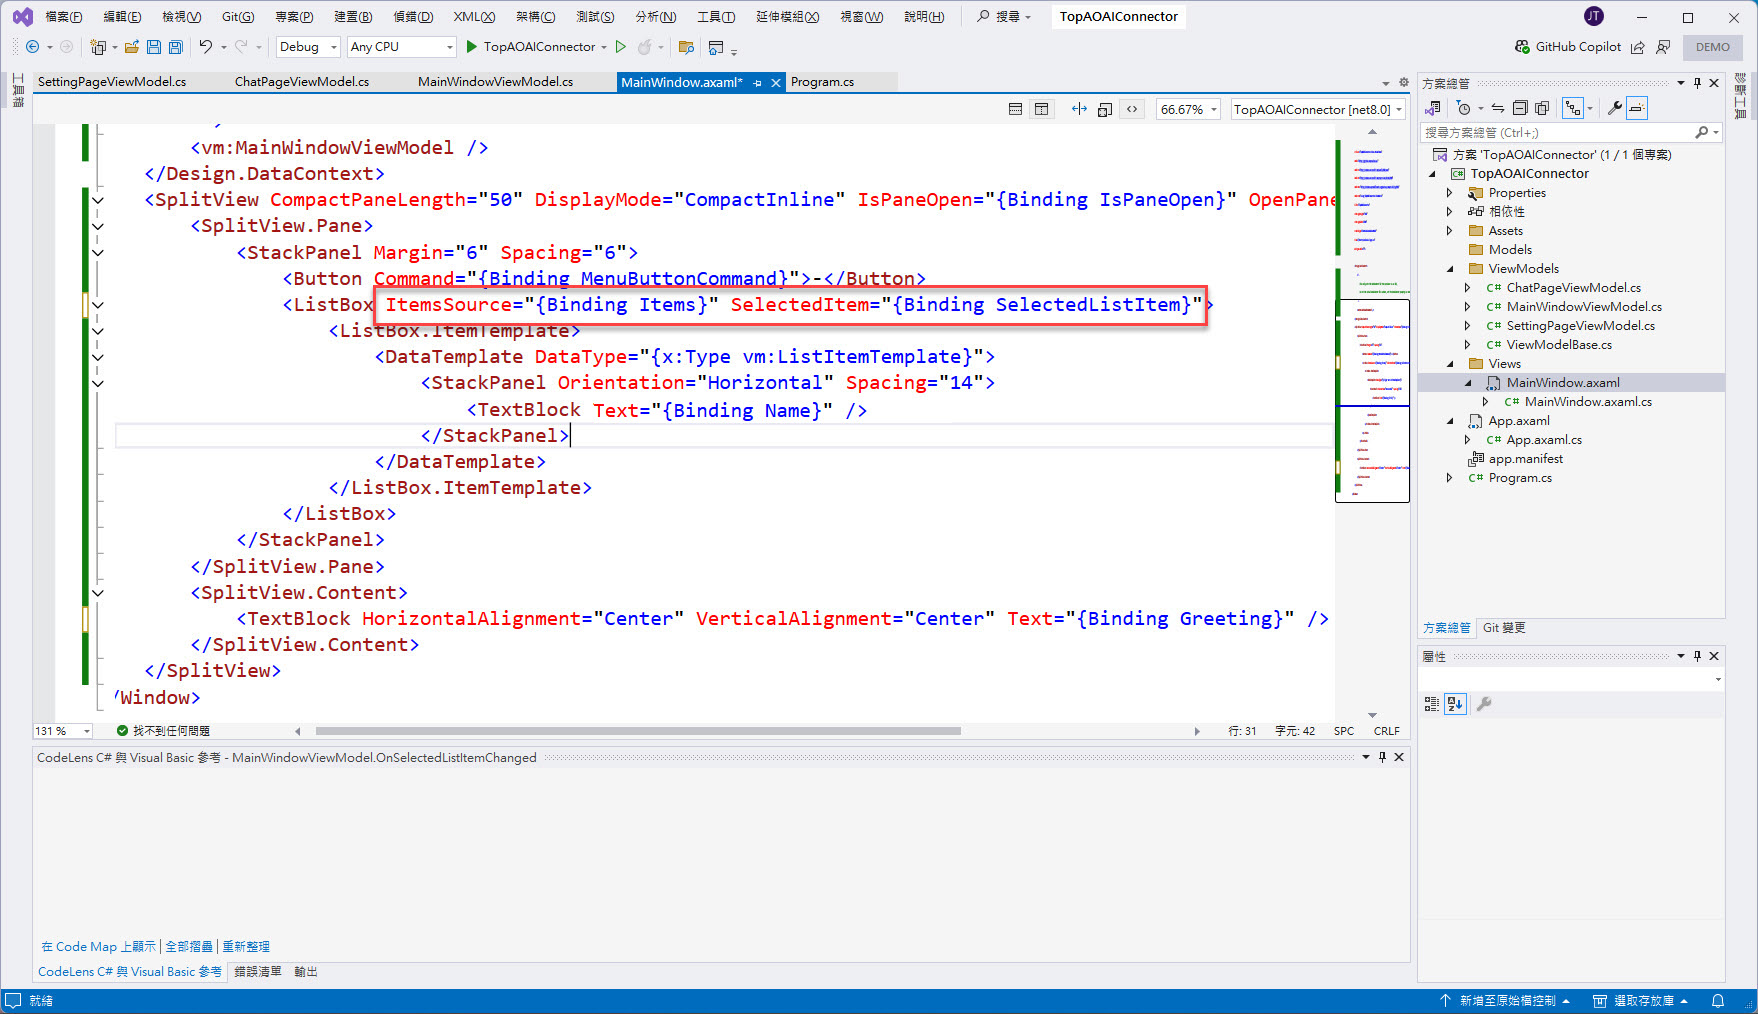The width and height of the screenshot is (1758, 1014).
Task: Open the 工具(T) menu
Action: pyautogui.click(x=716, y=17)
